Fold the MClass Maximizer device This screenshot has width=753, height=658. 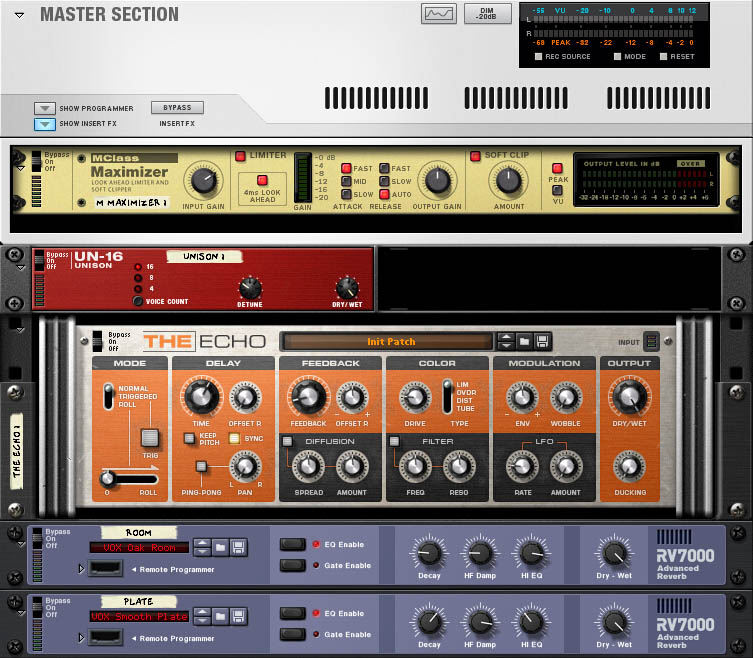21,169
